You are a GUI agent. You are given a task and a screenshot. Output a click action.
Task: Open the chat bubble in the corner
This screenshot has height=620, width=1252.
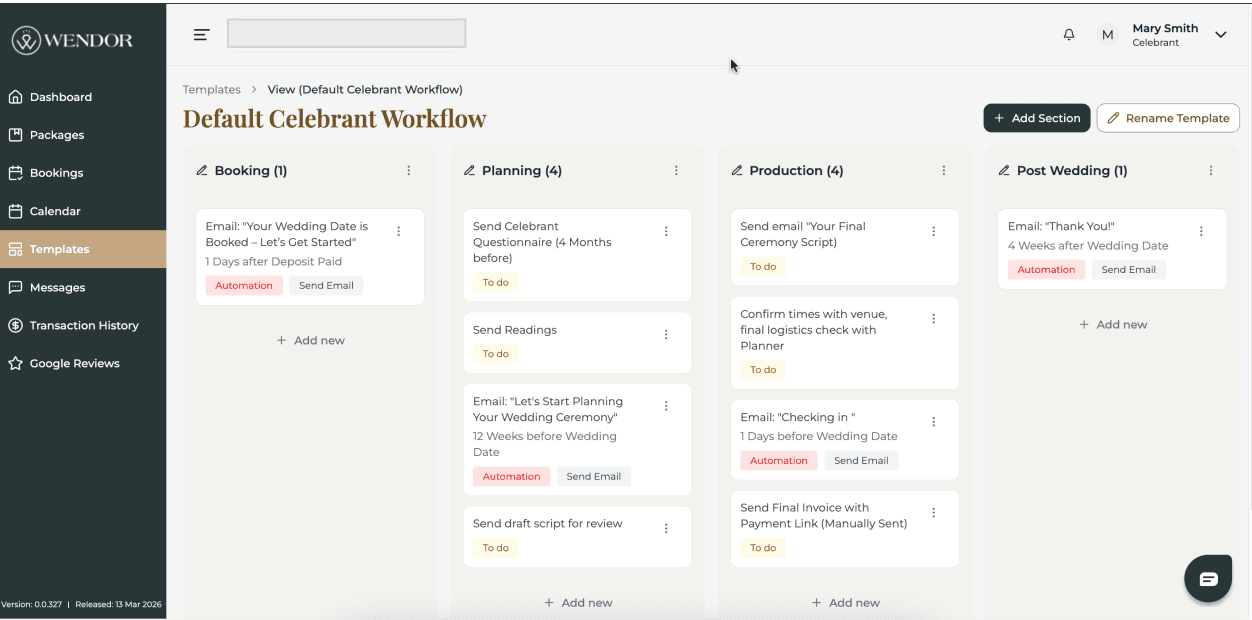[1208, 578]
